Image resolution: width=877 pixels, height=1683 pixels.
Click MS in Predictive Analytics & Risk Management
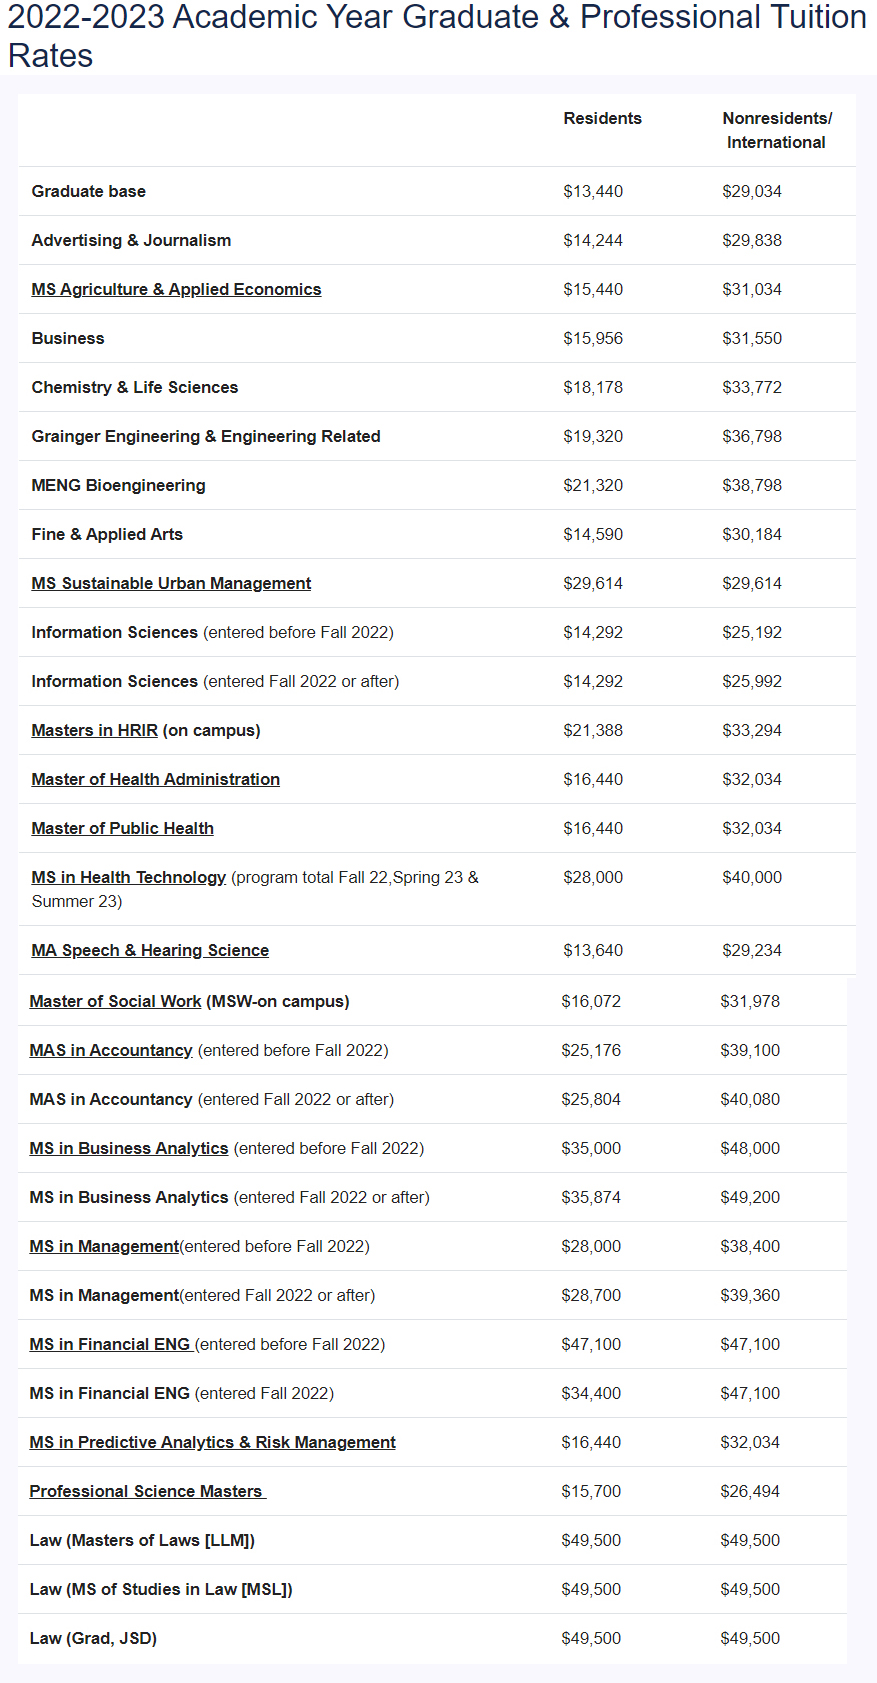(212, 1442)
